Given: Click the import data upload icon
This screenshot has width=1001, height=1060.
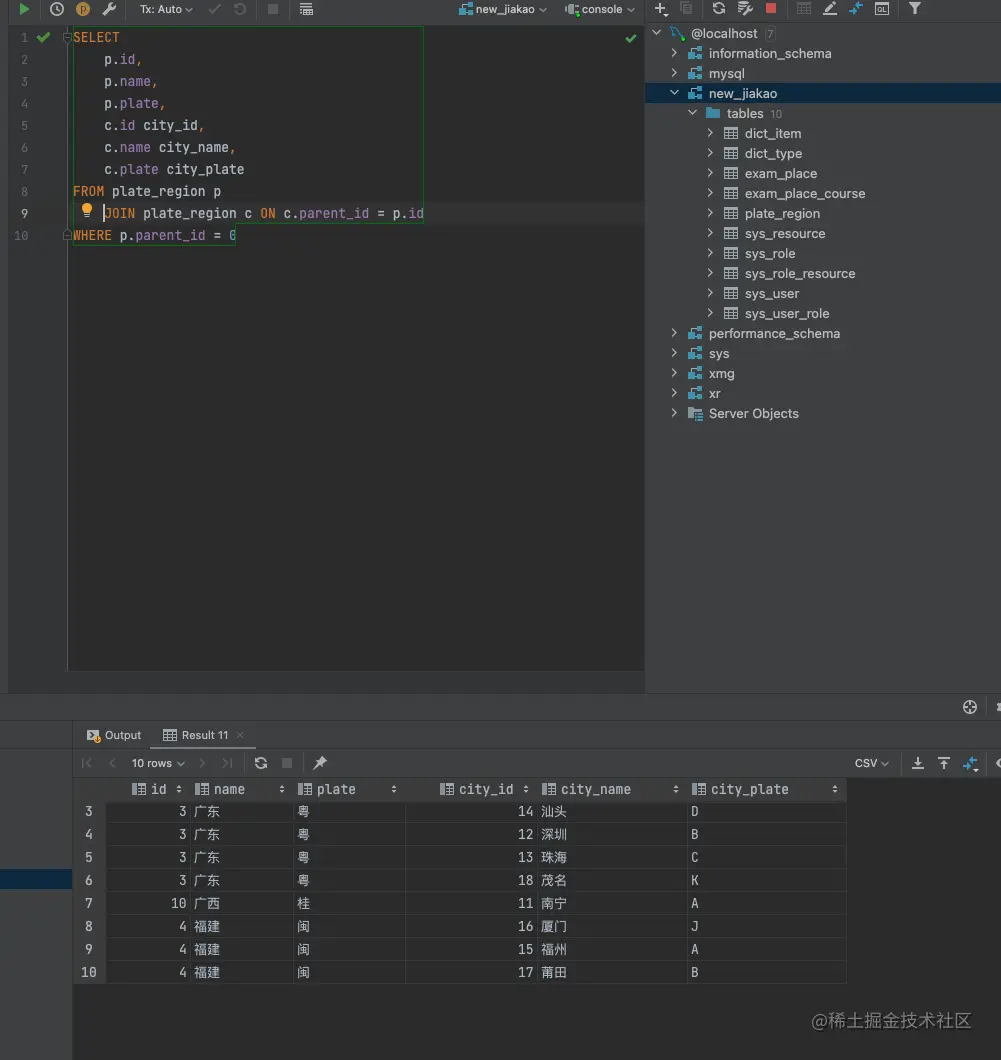Looking at the screenshot, I should [944, 763].
